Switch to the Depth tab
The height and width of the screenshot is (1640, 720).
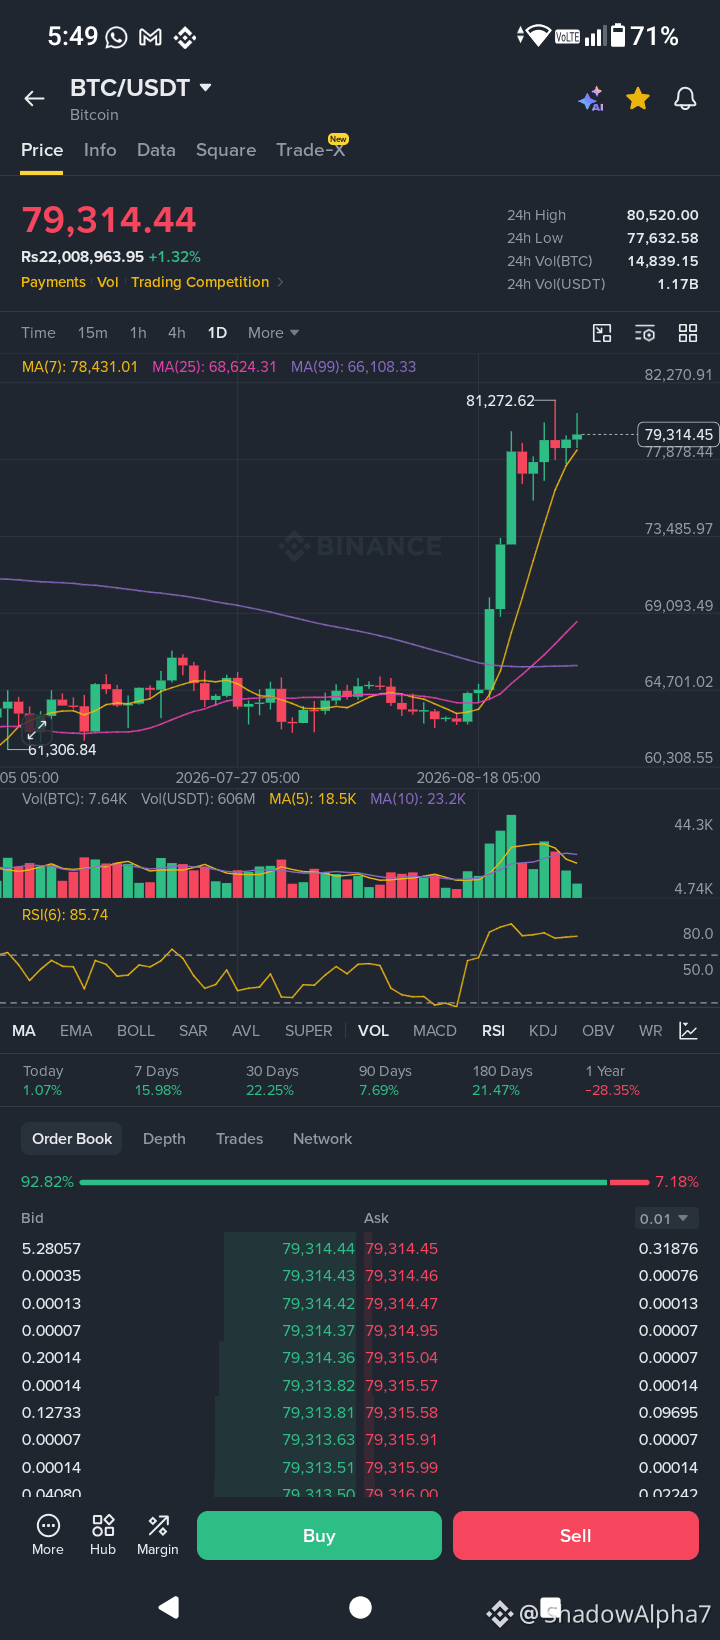(164, 1139)
